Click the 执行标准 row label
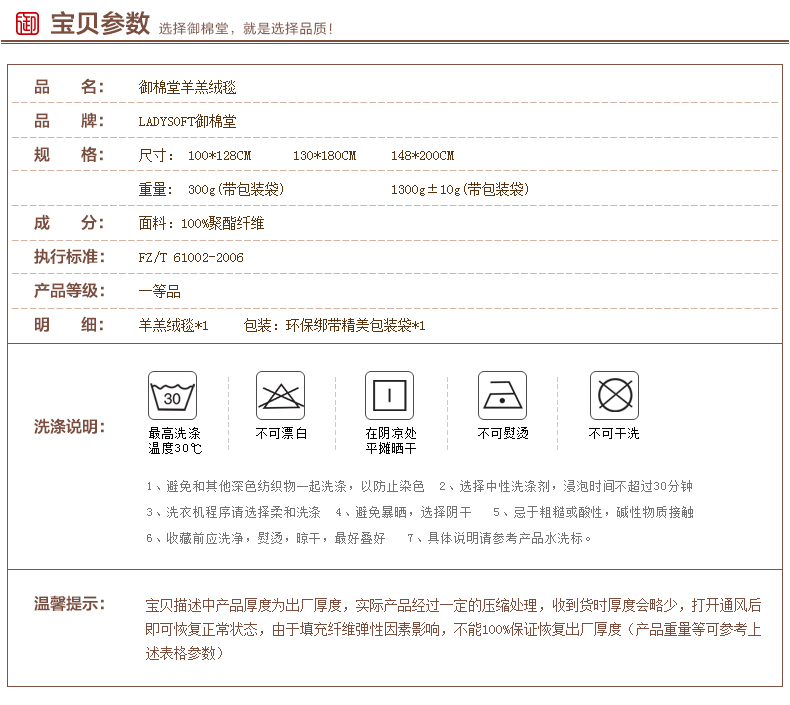The width and height of the screenshot is (790, 705). tap(70, 257)
